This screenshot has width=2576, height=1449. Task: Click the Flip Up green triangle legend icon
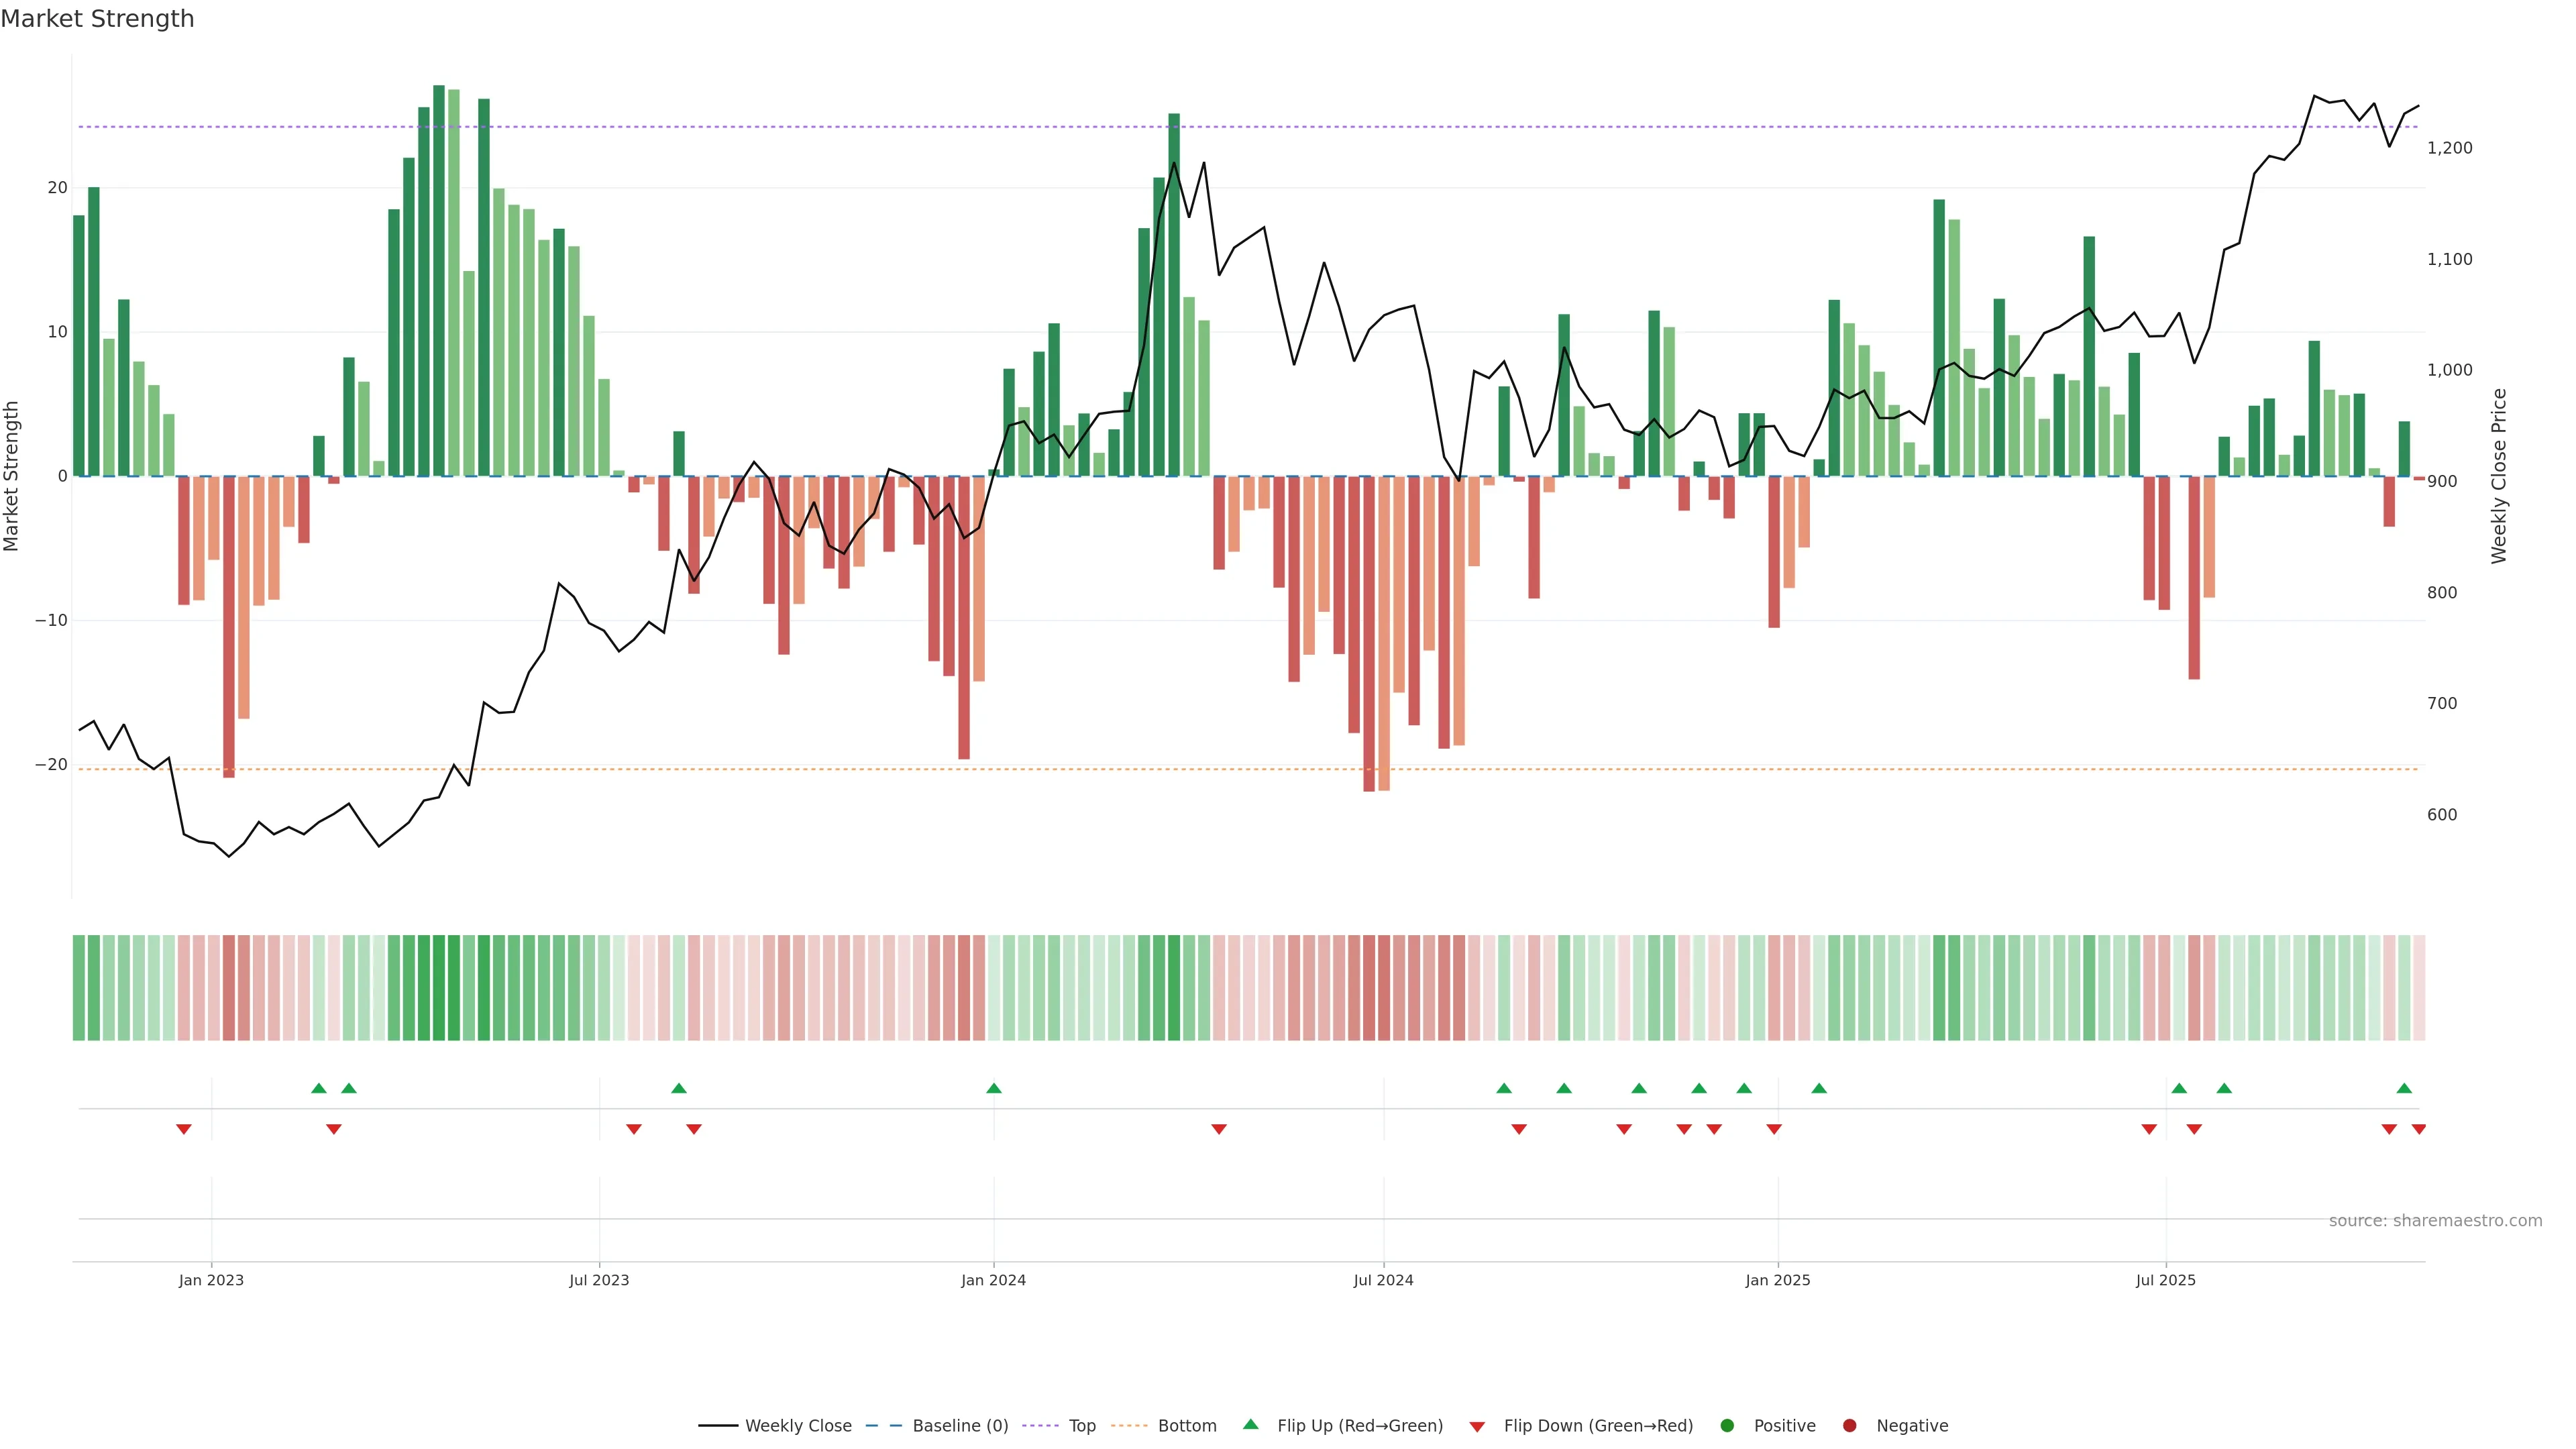point(1250,1425)
